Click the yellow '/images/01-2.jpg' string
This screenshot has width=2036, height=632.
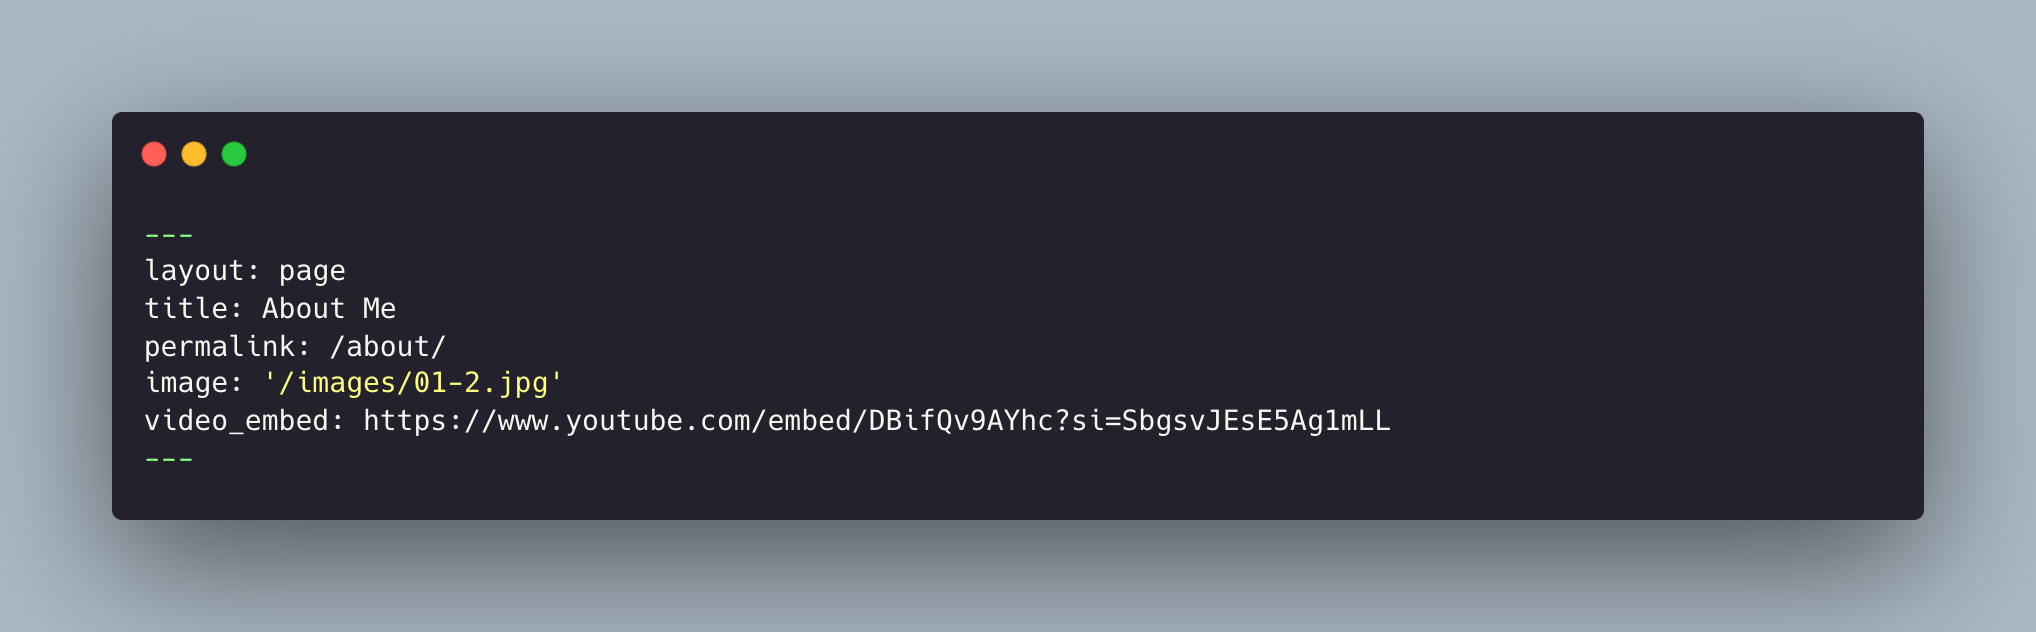413,383
